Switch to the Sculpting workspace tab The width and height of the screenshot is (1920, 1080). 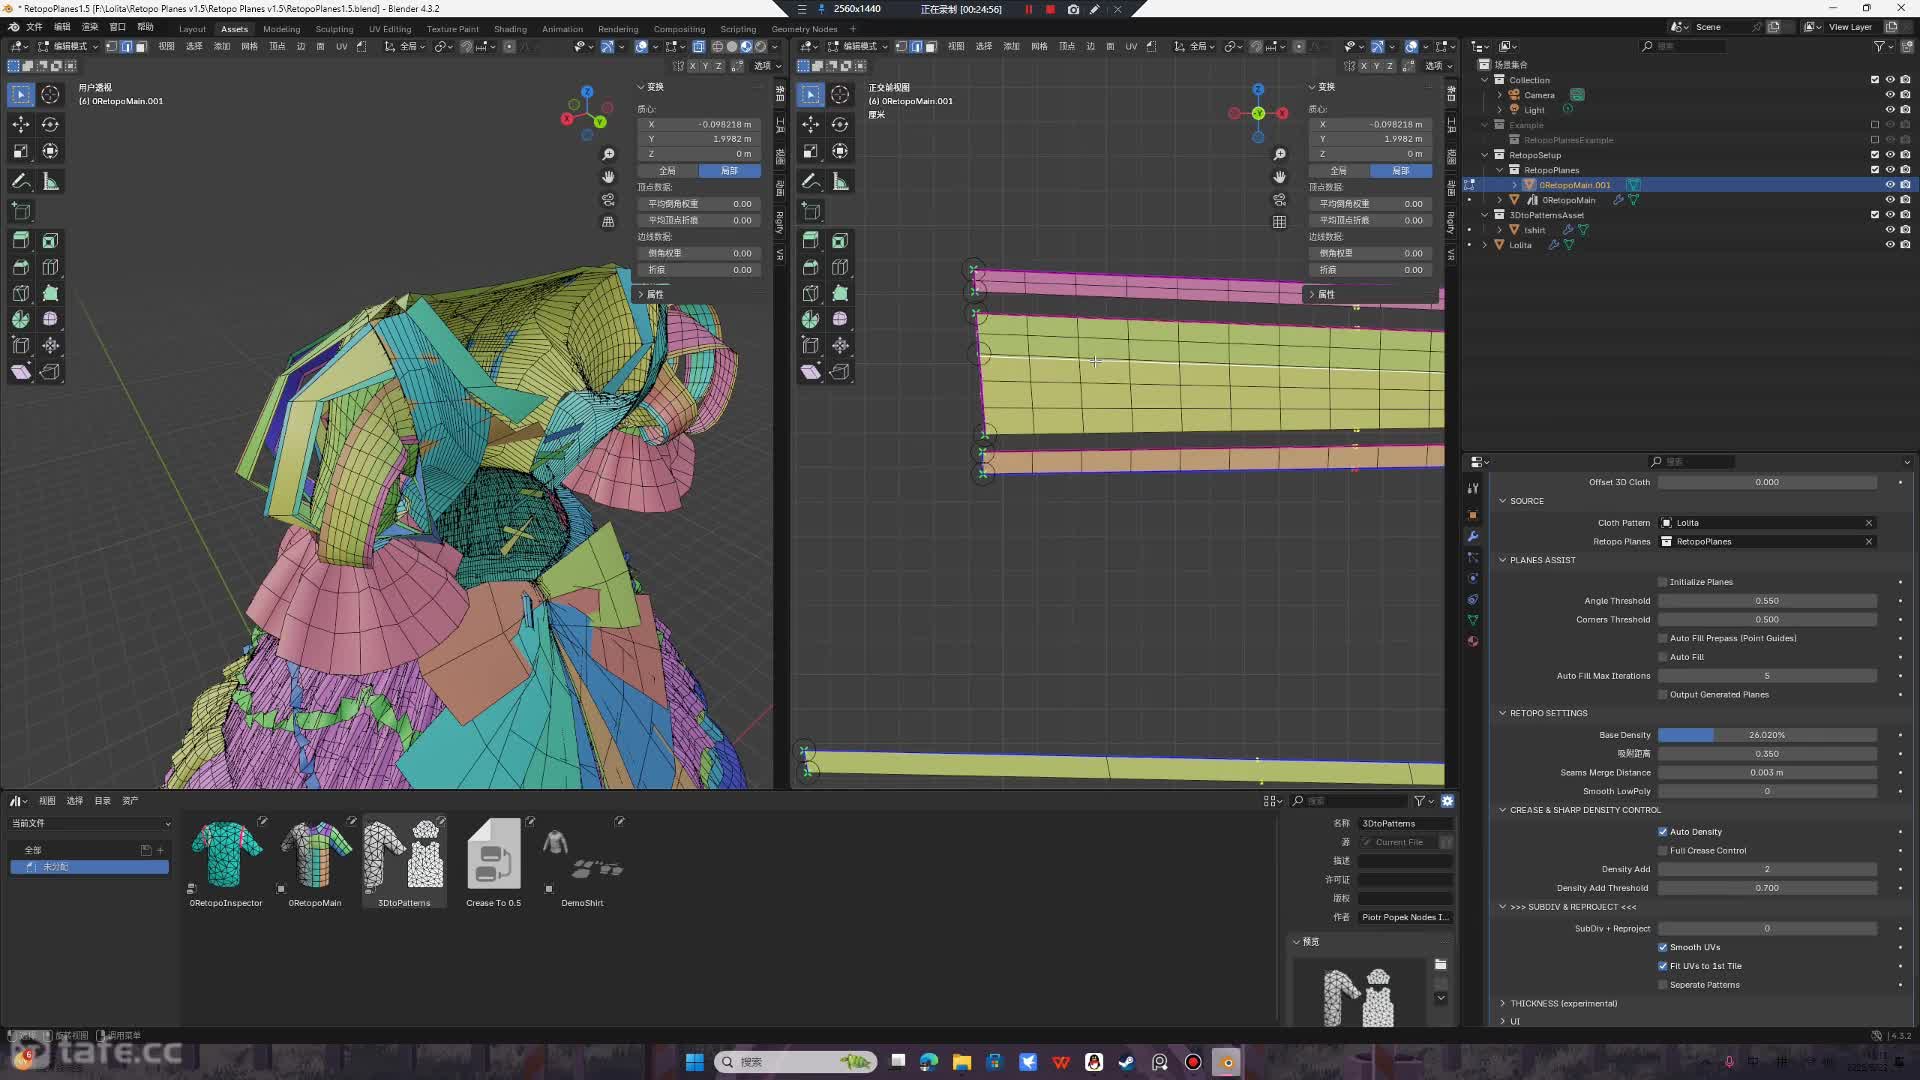click(x=334, y=29)
